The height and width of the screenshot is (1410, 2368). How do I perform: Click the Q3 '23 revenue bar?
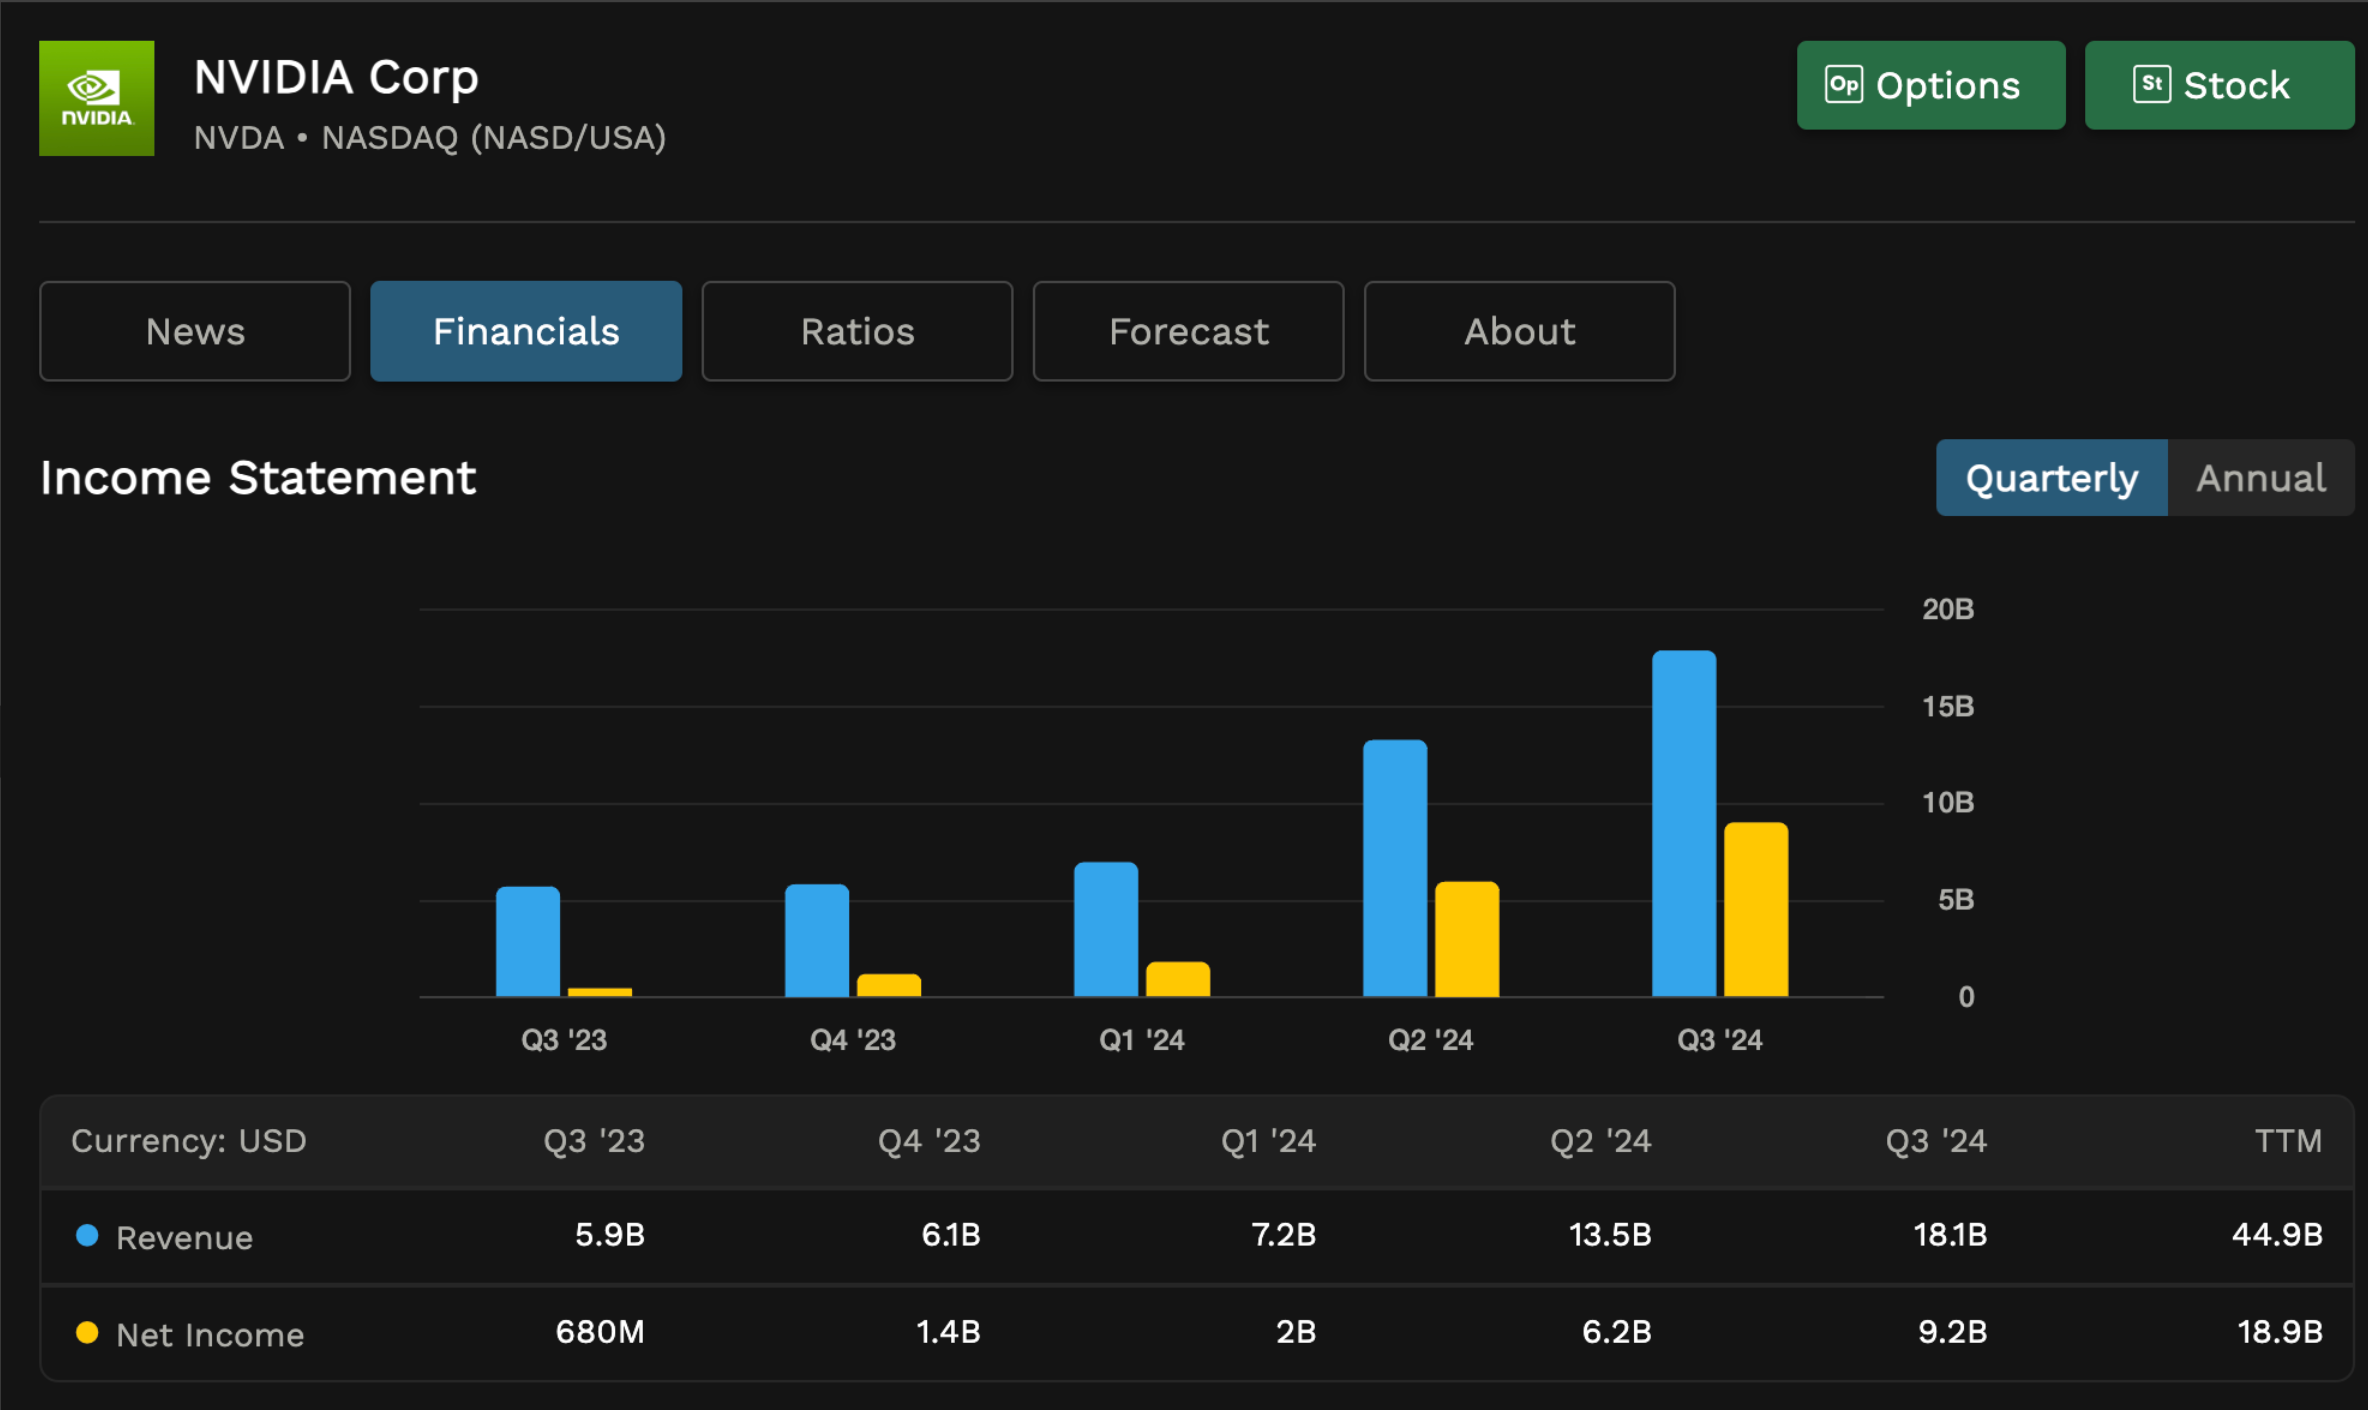tap(528, 941)
